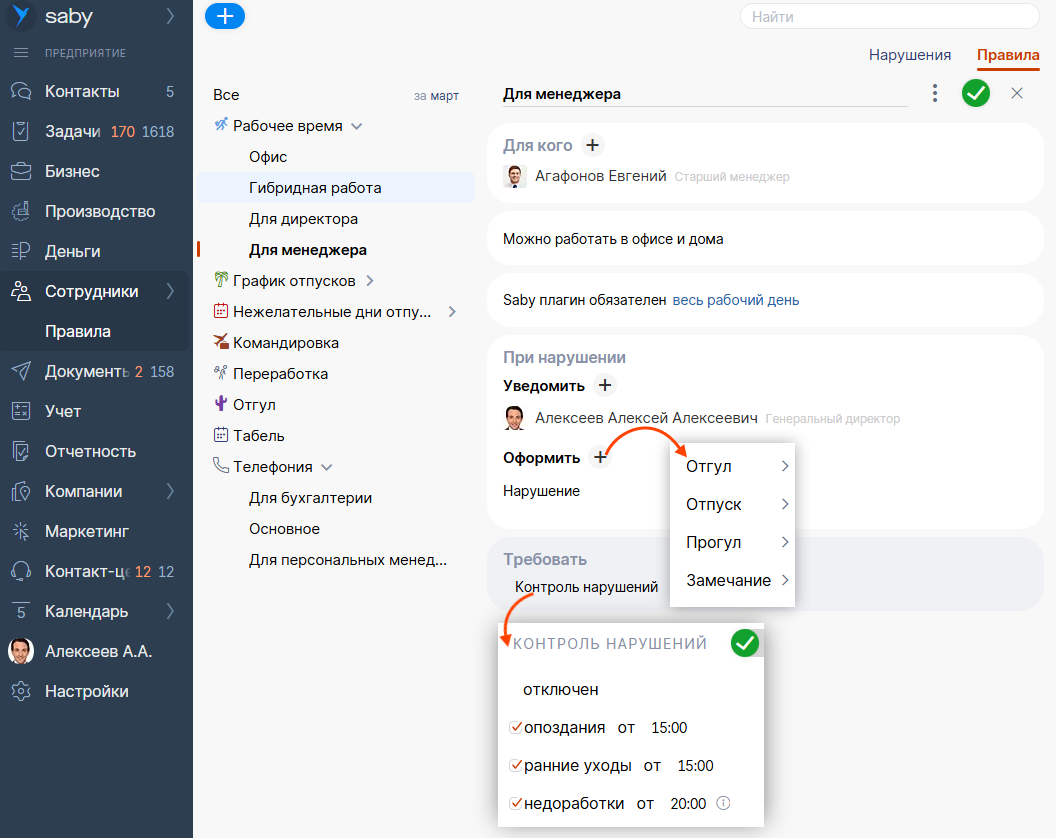The width and height of the screenshot is (1056, 838).
Task: Switch to the Нарушения tab
Action: pos(909,55)
